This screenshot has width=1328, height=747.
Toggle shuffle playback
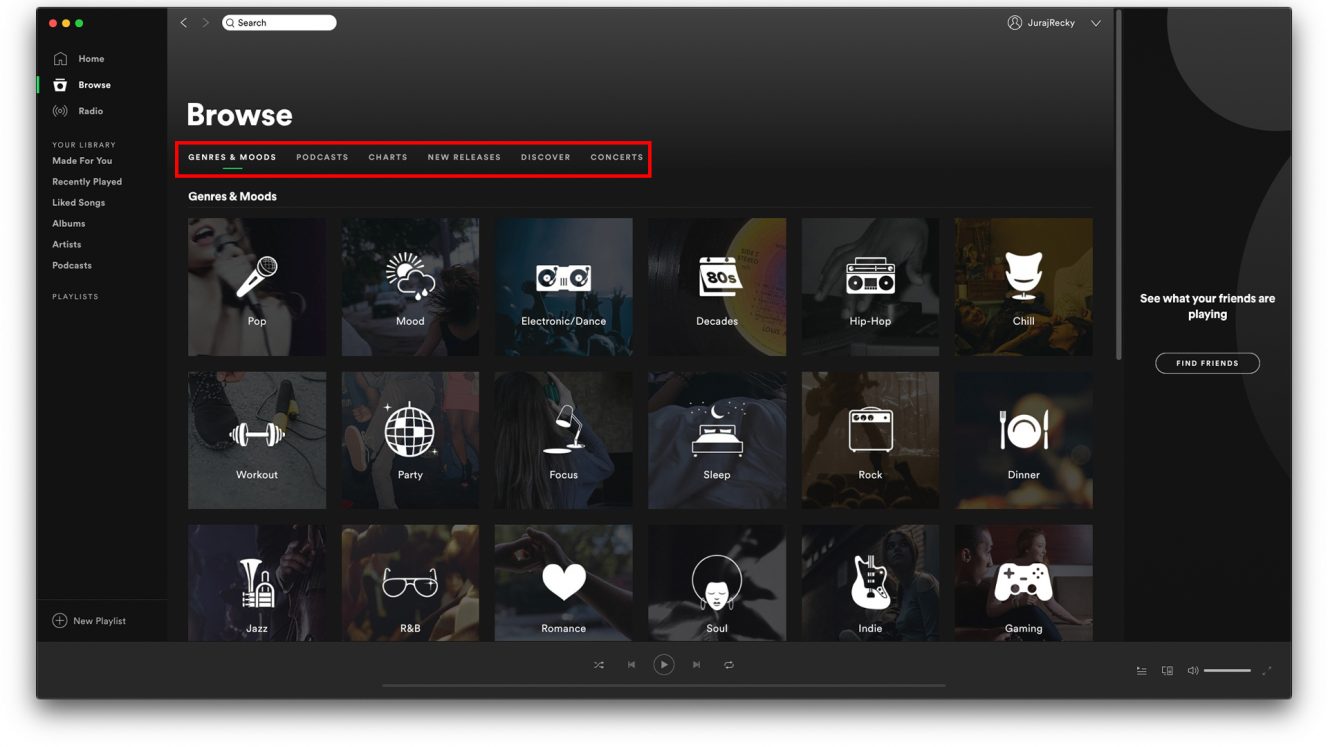point(599,665)
